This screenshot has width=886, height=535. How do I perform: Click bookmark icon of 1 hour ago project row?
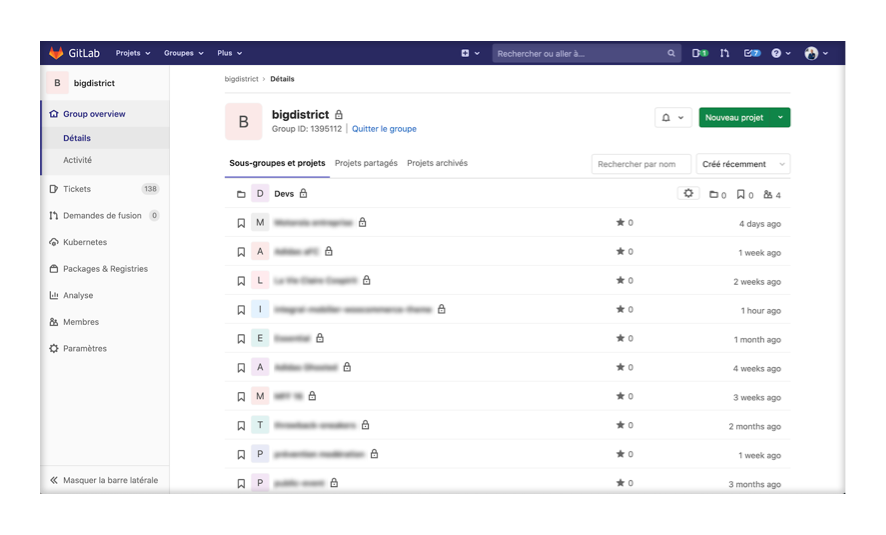tap(241, 310)
